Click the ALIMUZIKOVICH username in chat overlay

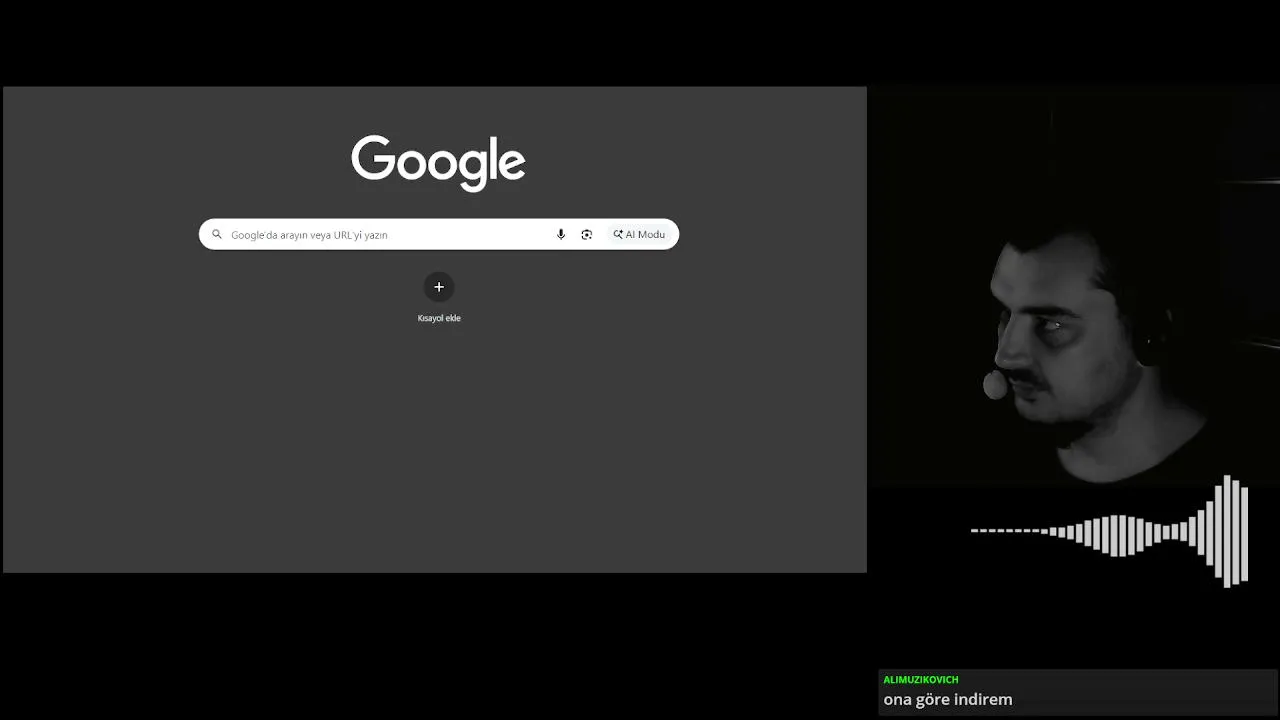[x=921, y=680]
